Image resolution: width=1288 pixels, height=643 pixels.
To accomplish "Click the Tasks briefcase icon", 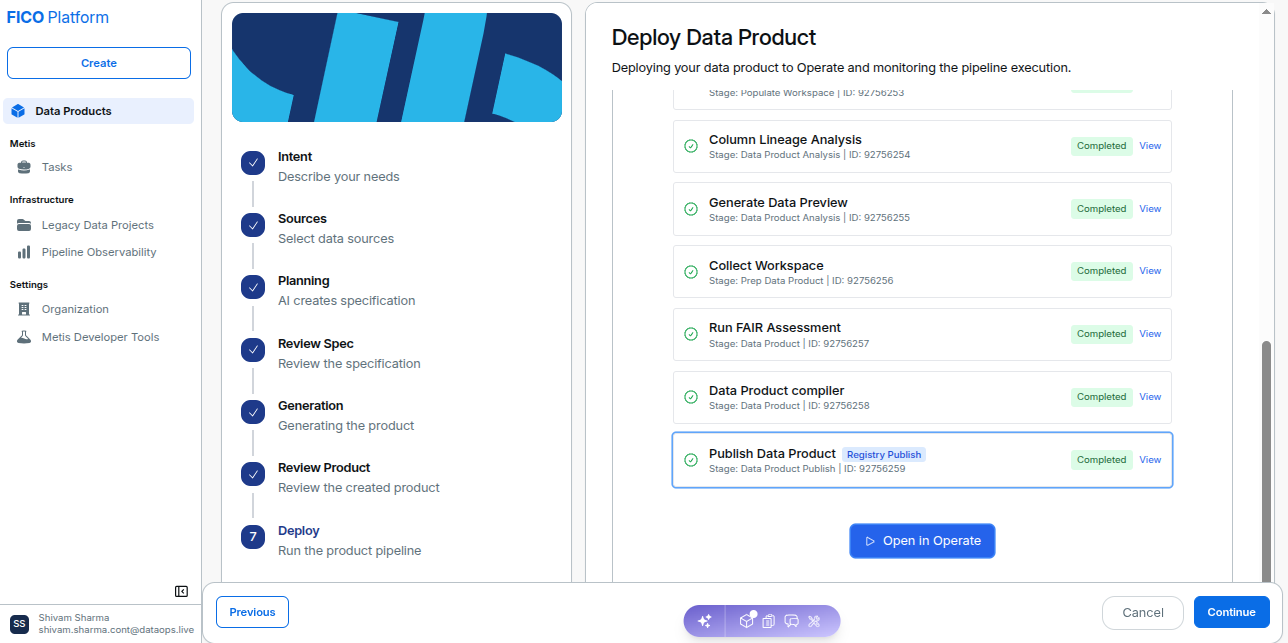I will (24, 167).
